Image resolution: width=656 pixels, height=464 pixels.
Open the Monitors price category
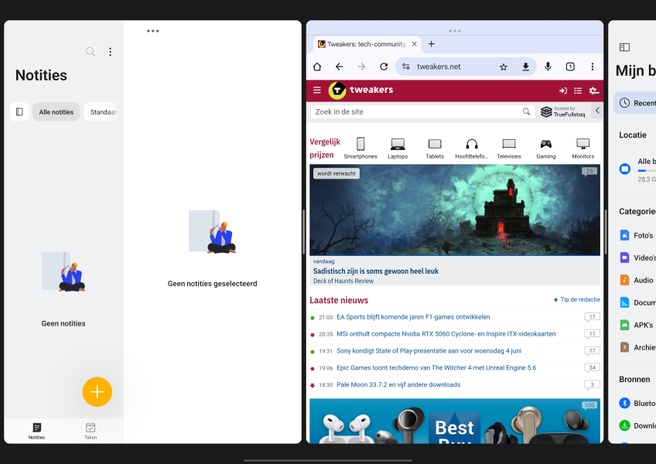583,148
